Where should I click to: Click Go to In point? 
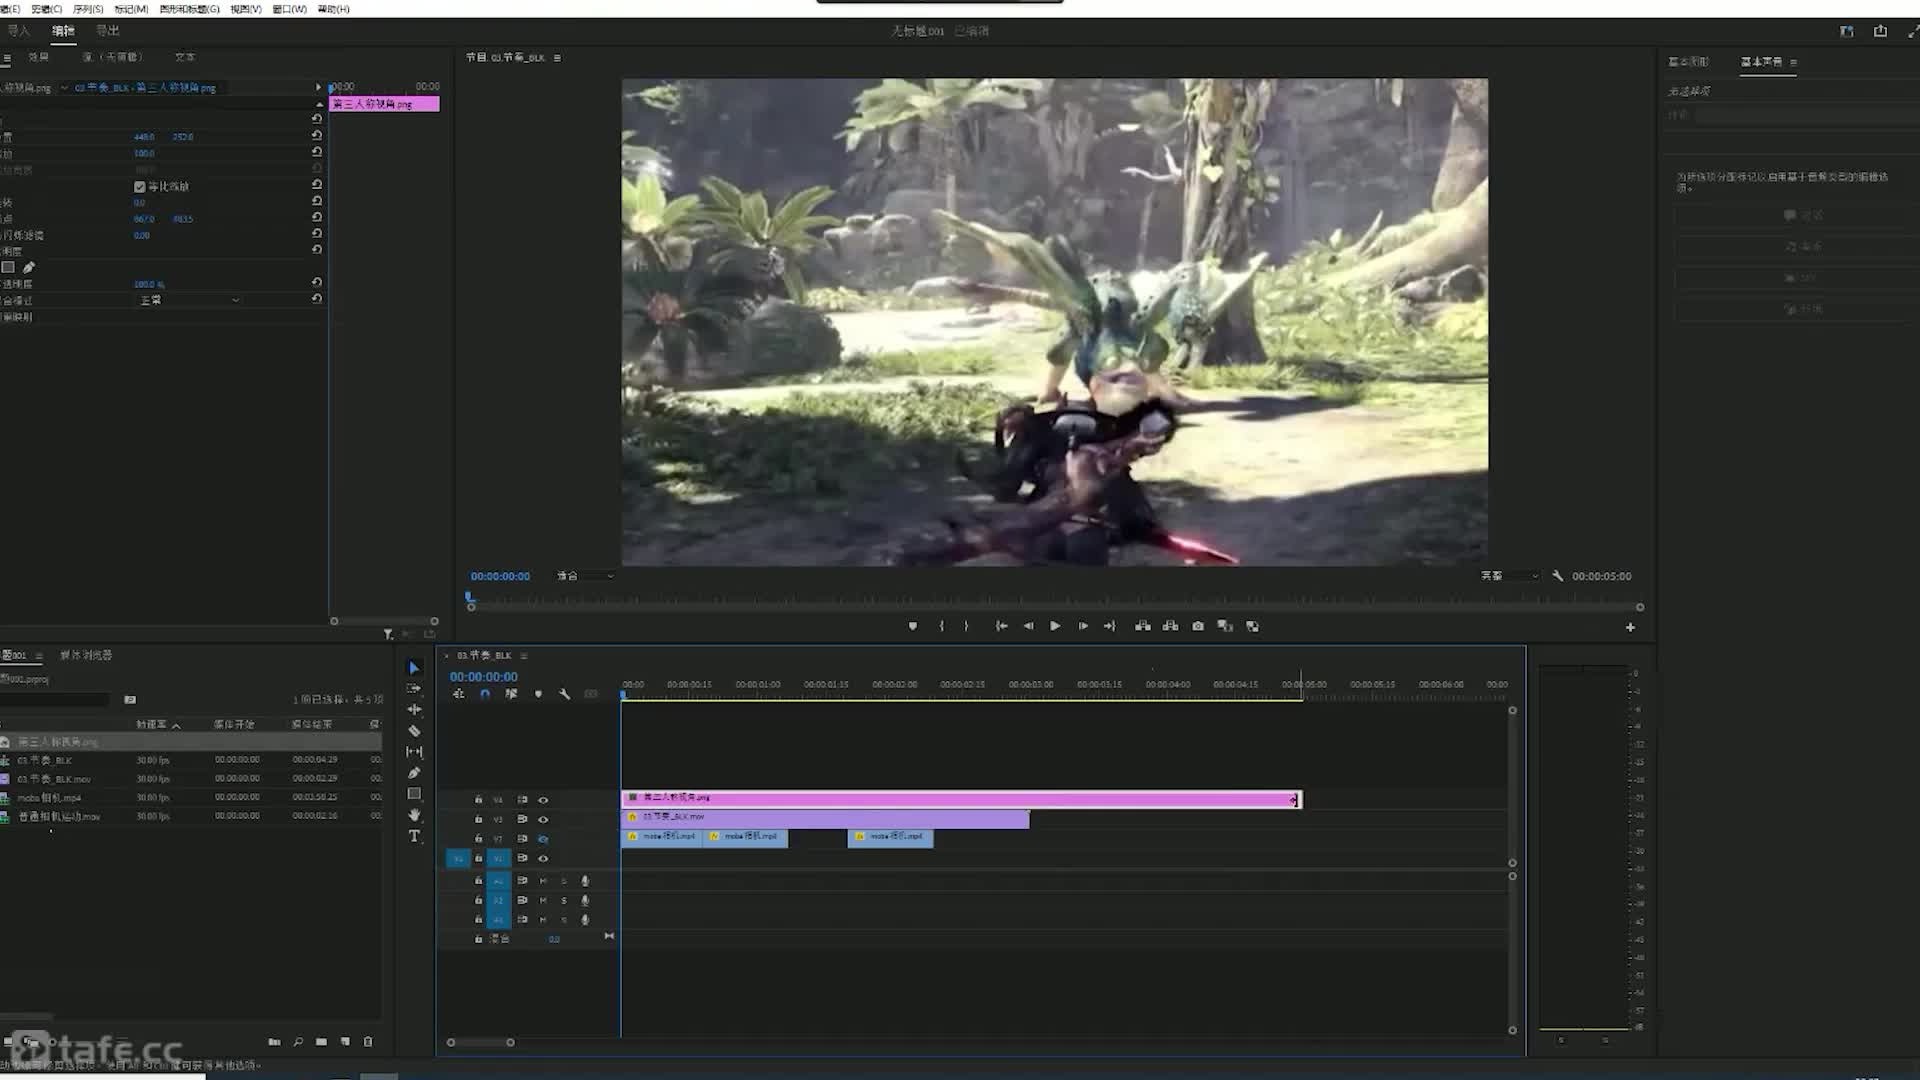coord(1001,626)
